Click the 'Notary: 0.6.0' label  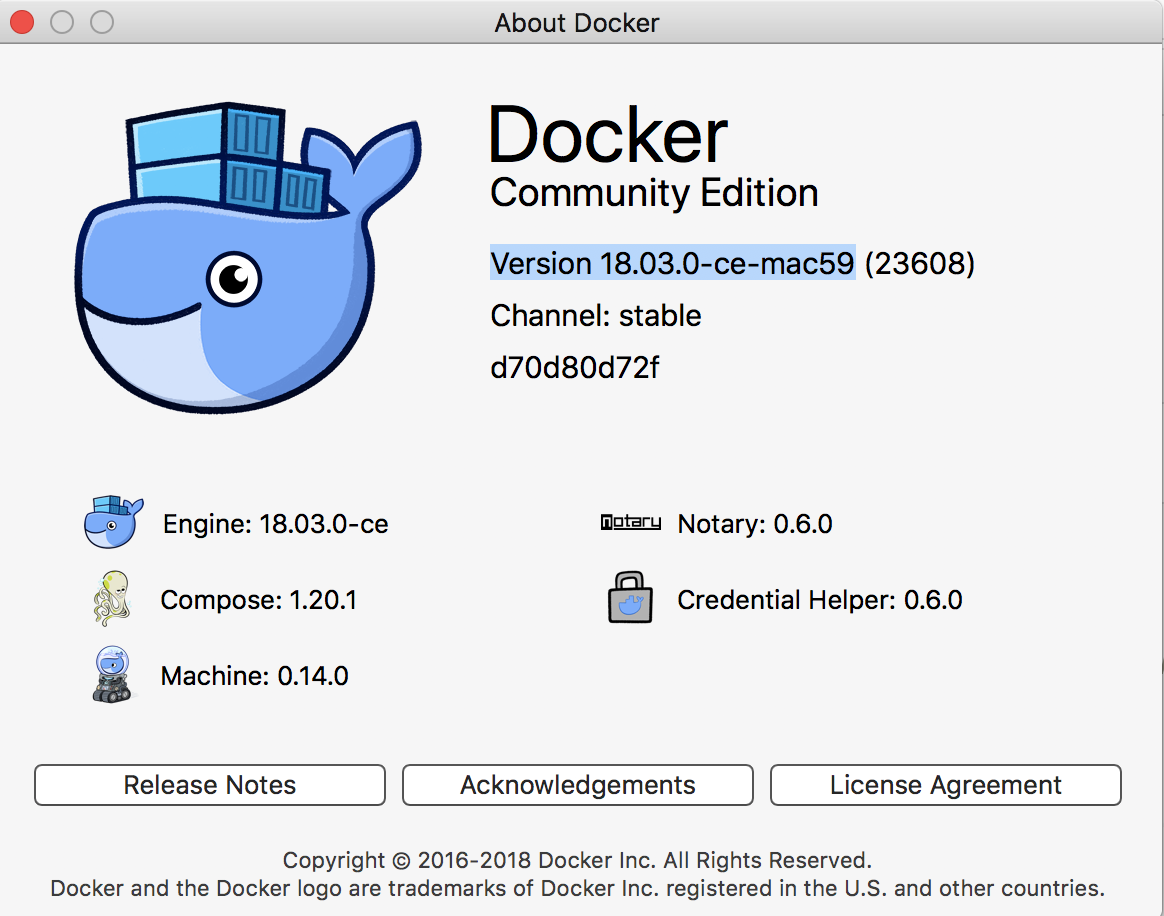point(755,524)
